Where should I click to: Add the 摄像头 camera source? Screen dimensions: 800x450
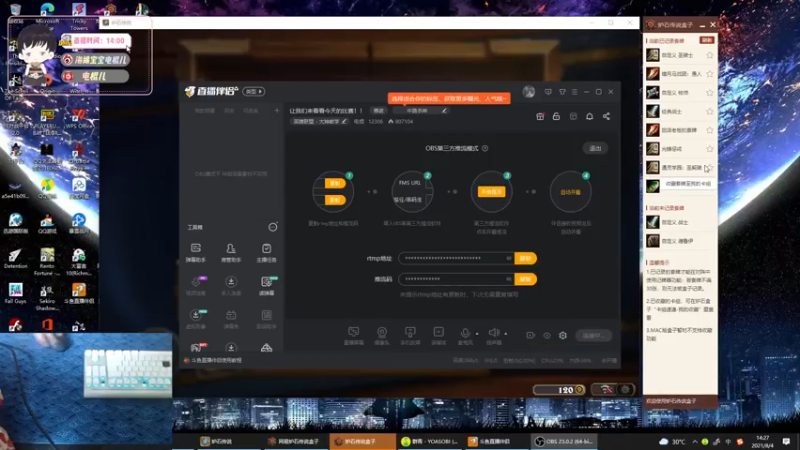382,335
